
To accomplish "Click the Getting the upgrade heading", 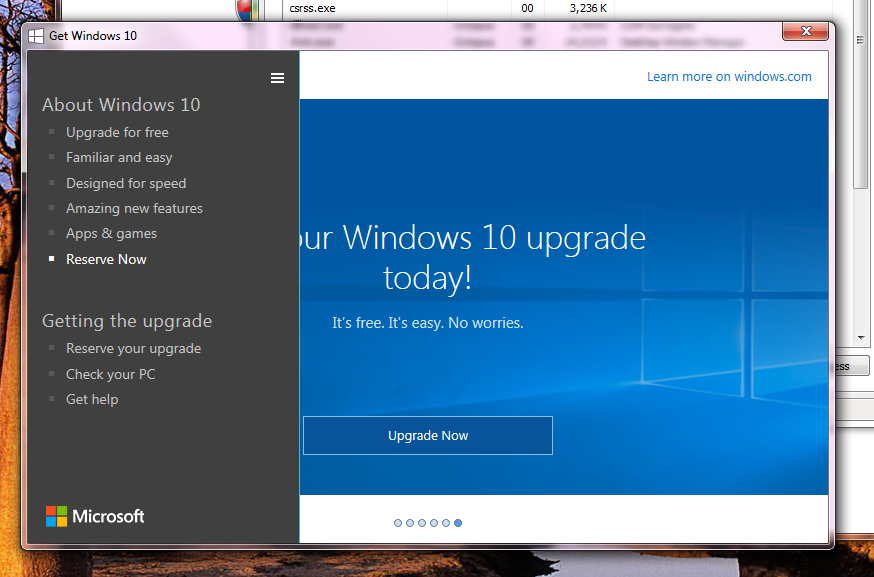I will click(x=127, y=321).
